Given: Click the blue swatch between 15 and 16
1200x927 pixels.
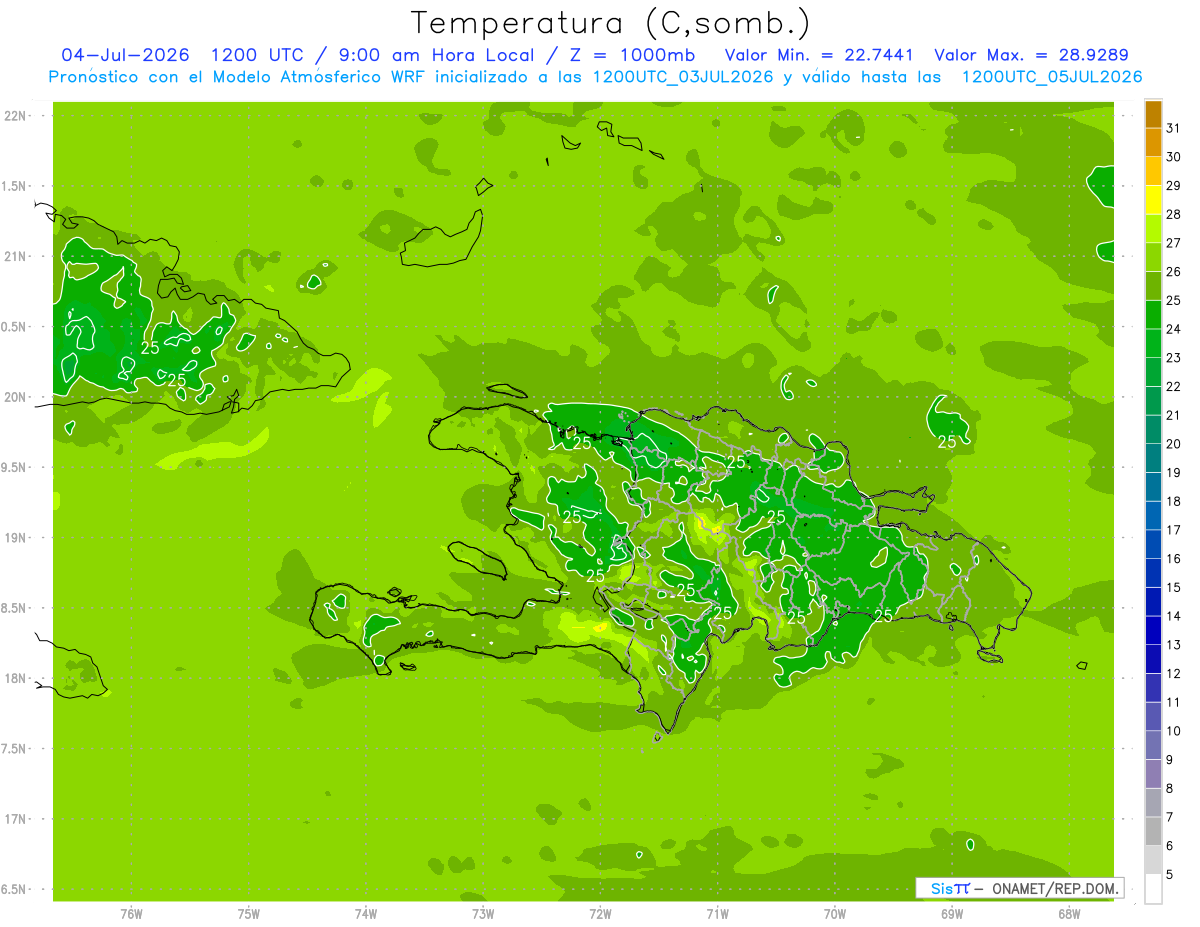Looking at the screenshot, I should (x=1154, y=574).
